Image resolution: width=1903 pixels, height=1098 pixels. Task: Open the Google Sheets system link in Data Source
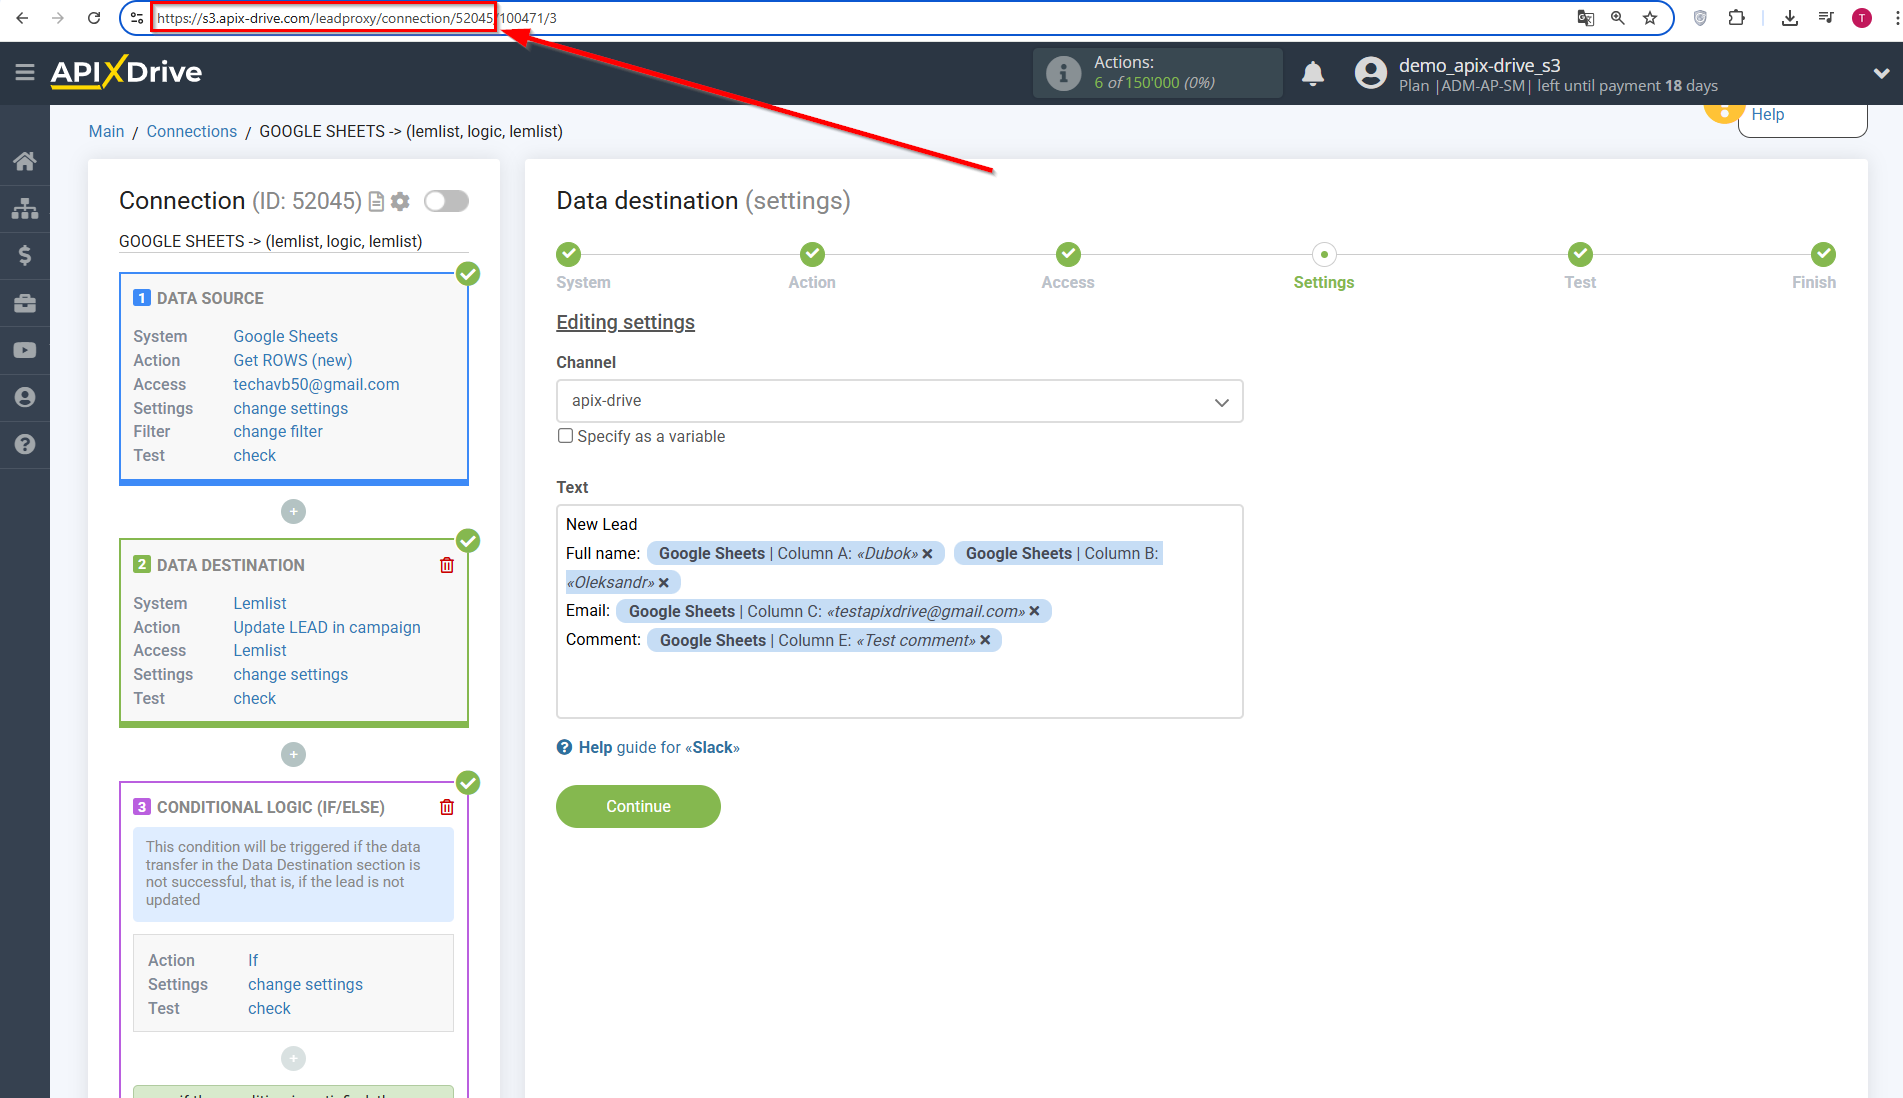285,336
